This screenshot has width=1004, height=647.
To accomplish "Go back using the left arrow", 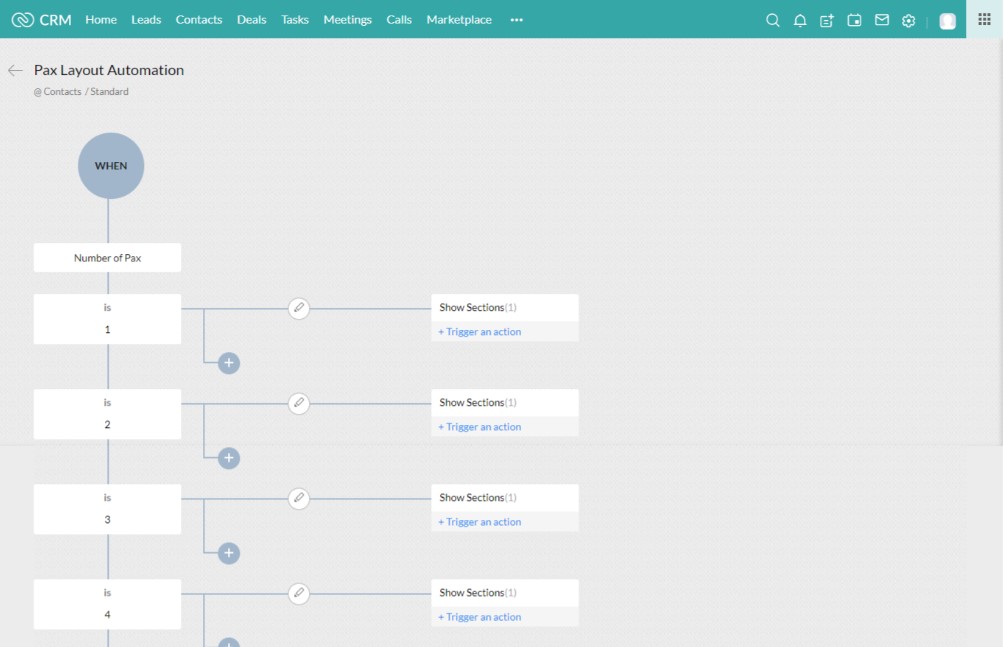I will [x=15, y=70].
